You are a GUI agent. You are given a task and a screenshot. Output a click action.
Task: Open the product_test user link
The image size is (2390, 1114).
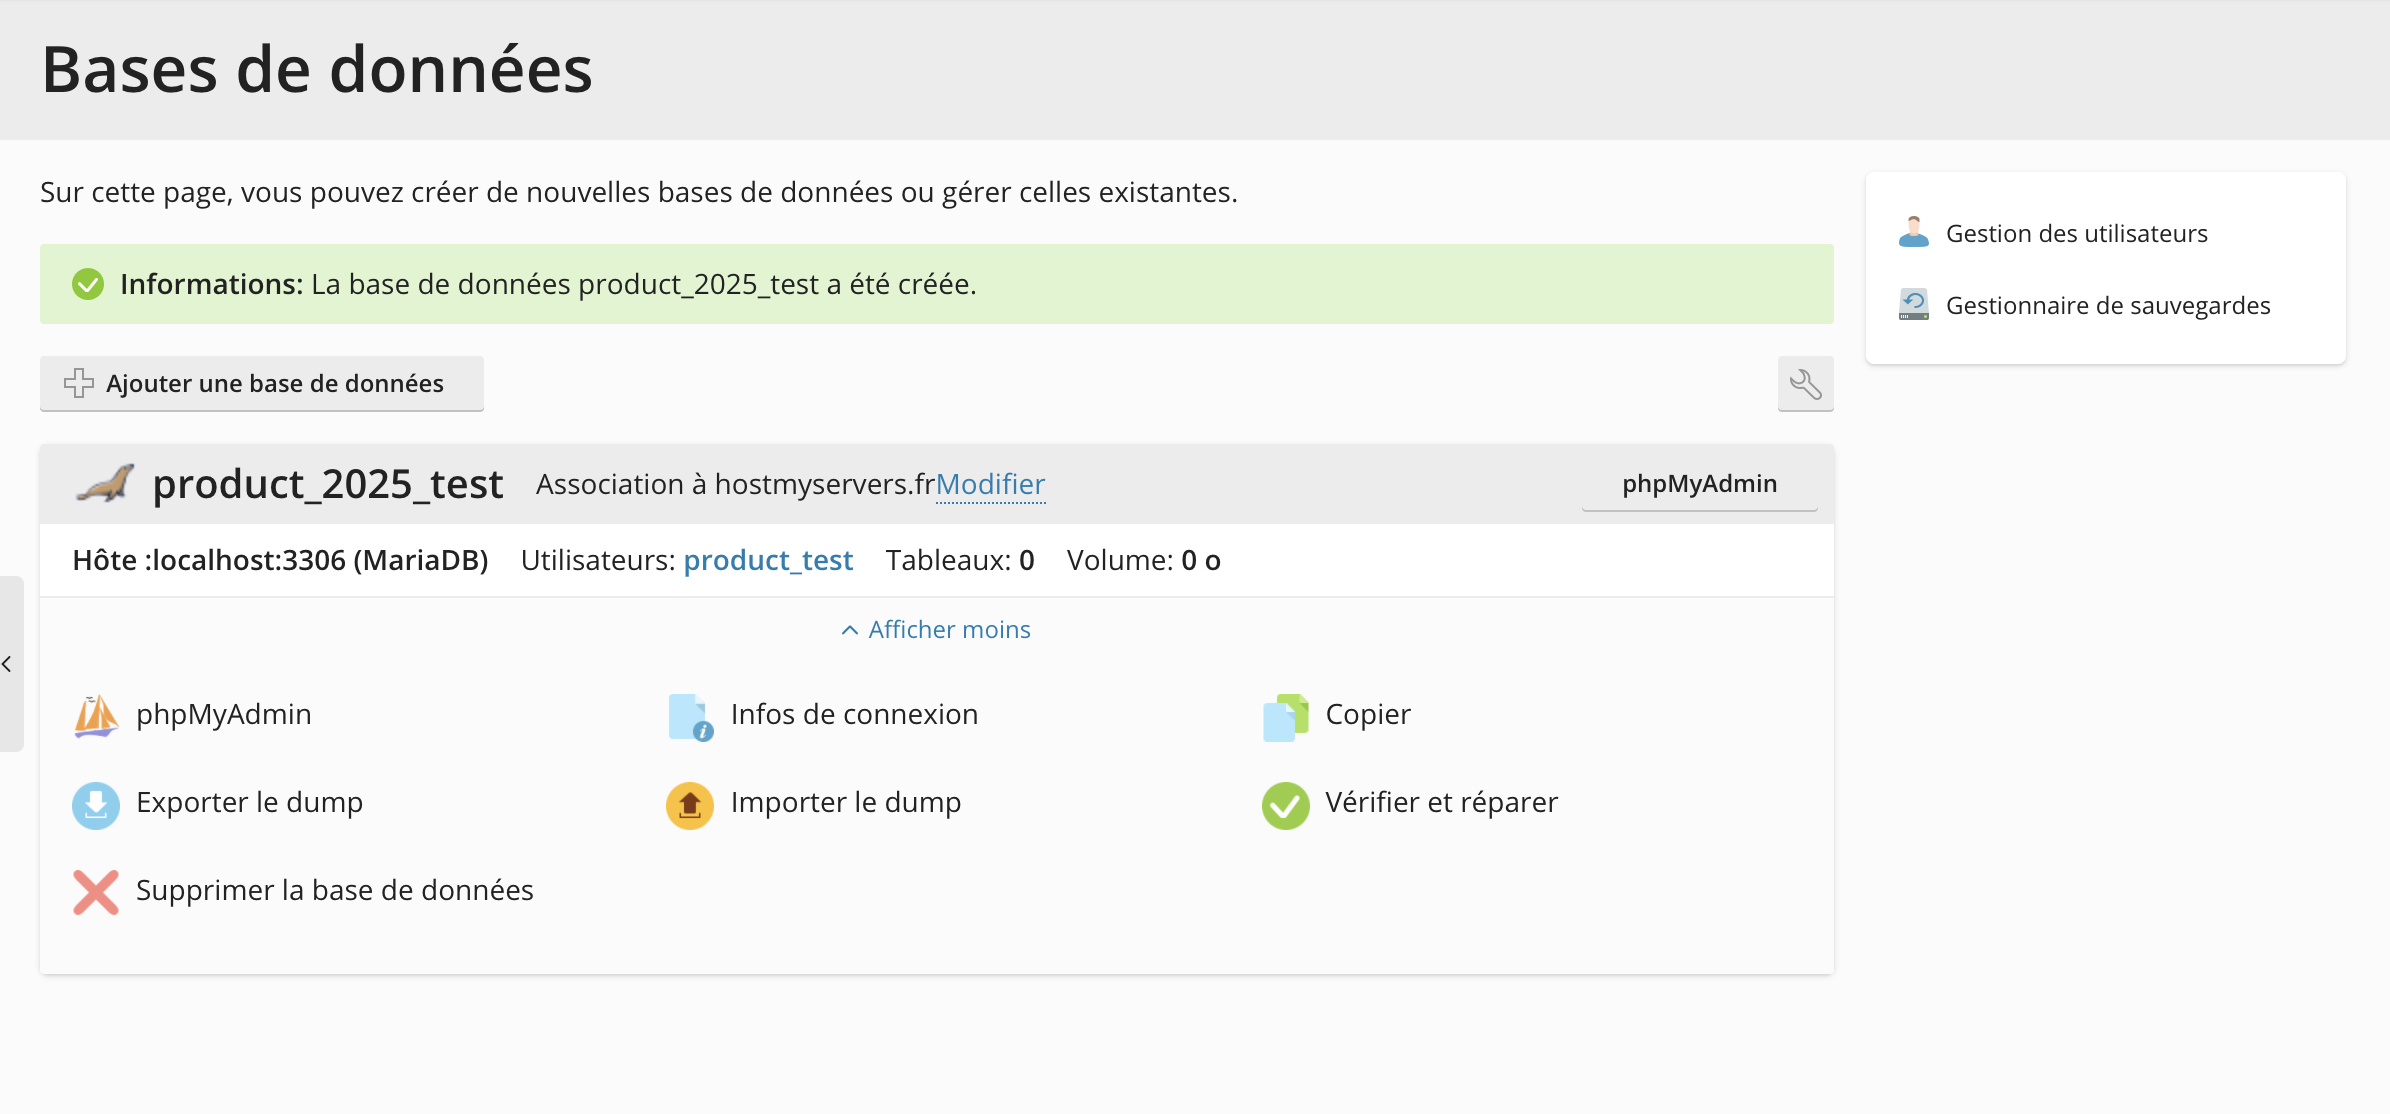click(x=768, y=559)
